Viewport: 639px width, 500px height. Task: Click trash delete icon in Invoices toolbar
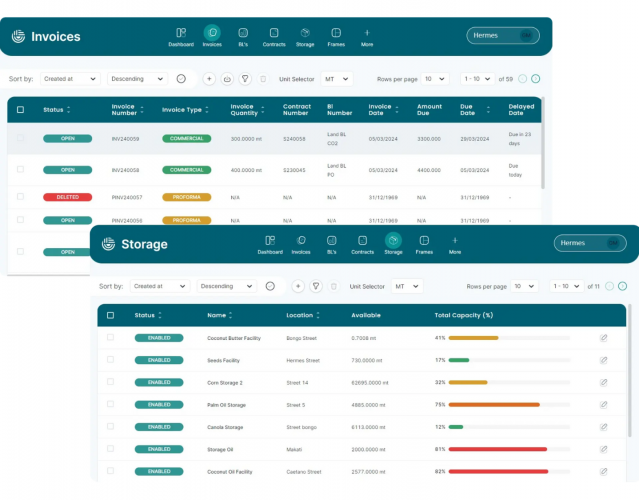pyautogui.click(x=263, y=79)
